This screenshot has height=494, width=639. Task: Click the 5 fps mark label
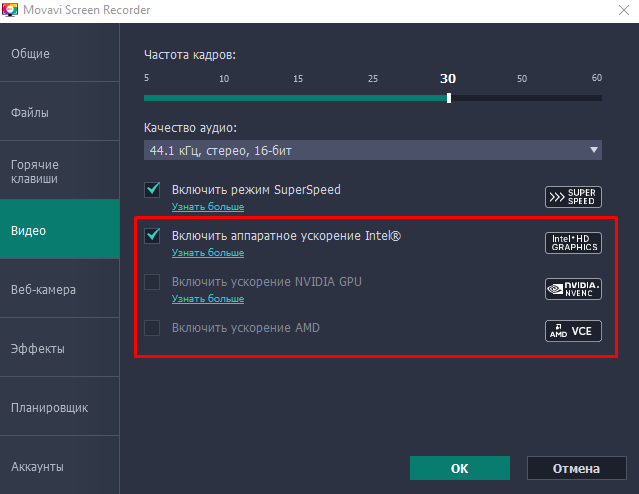click(147, 78)
